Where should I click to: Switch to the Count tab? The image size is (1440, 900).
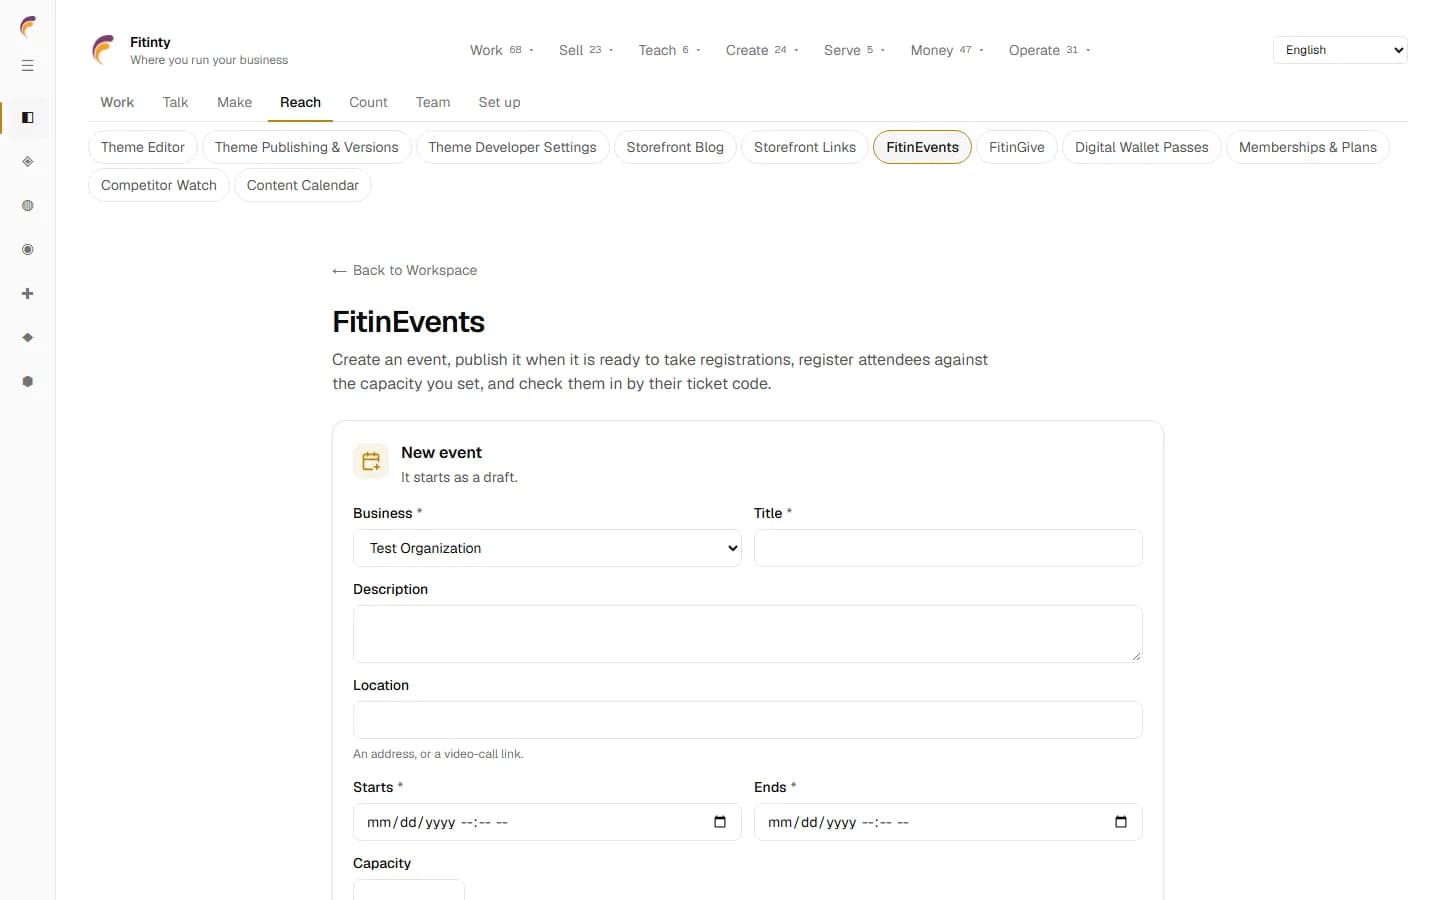pos(368,102)
